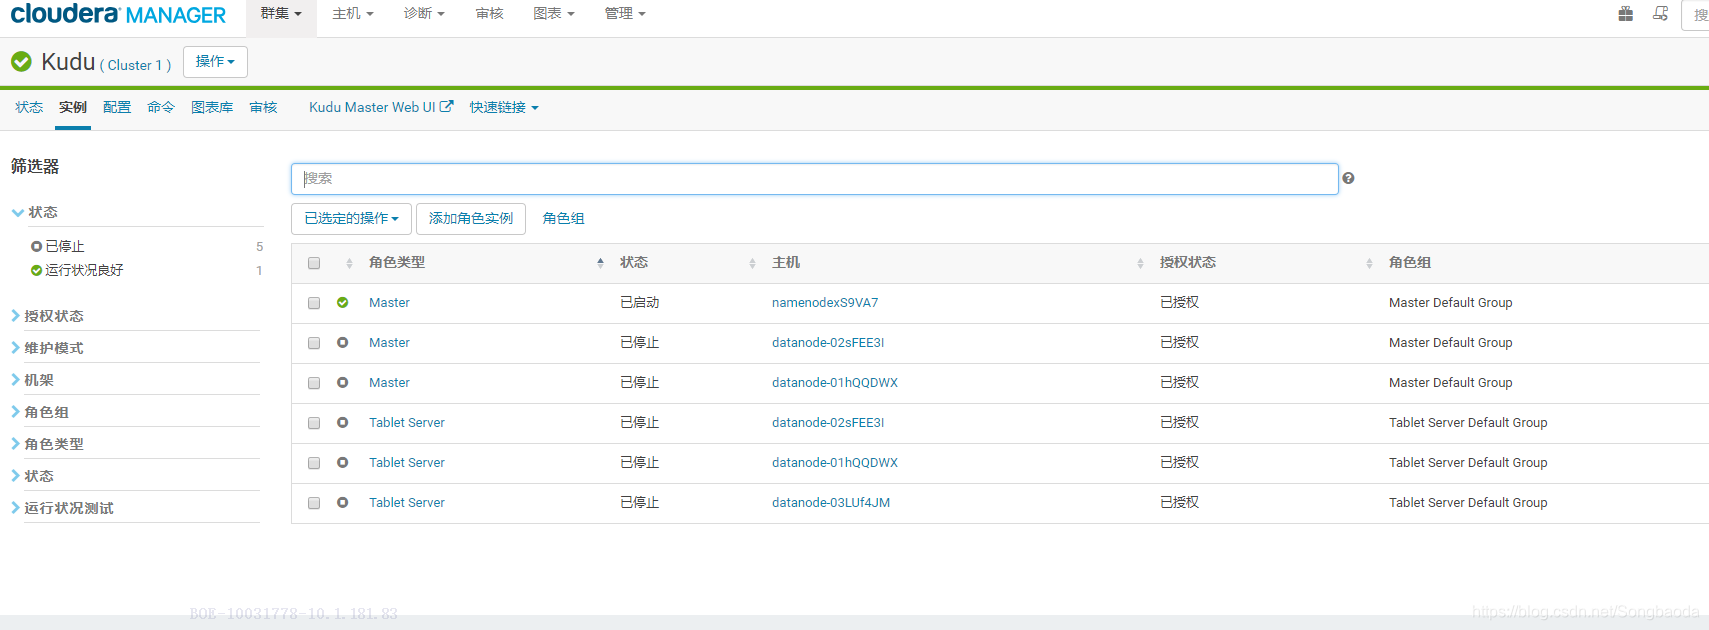Check the Master row checkbox for datanode-01hQQDWX

[x=314, y=383]
